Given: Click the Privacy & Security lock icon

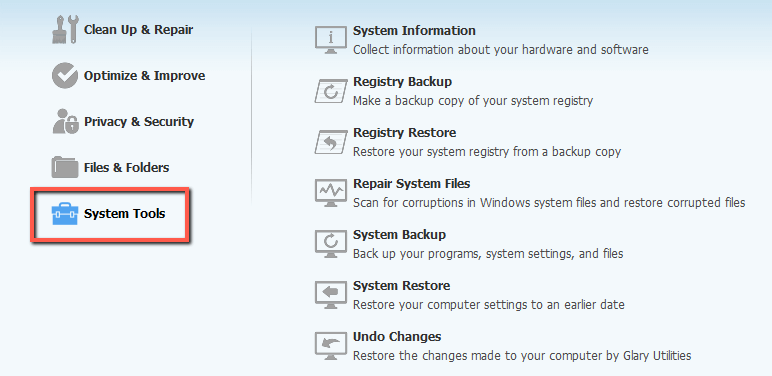Looking at the screenshot, I should pyautogui.click(x=65, y=122).
